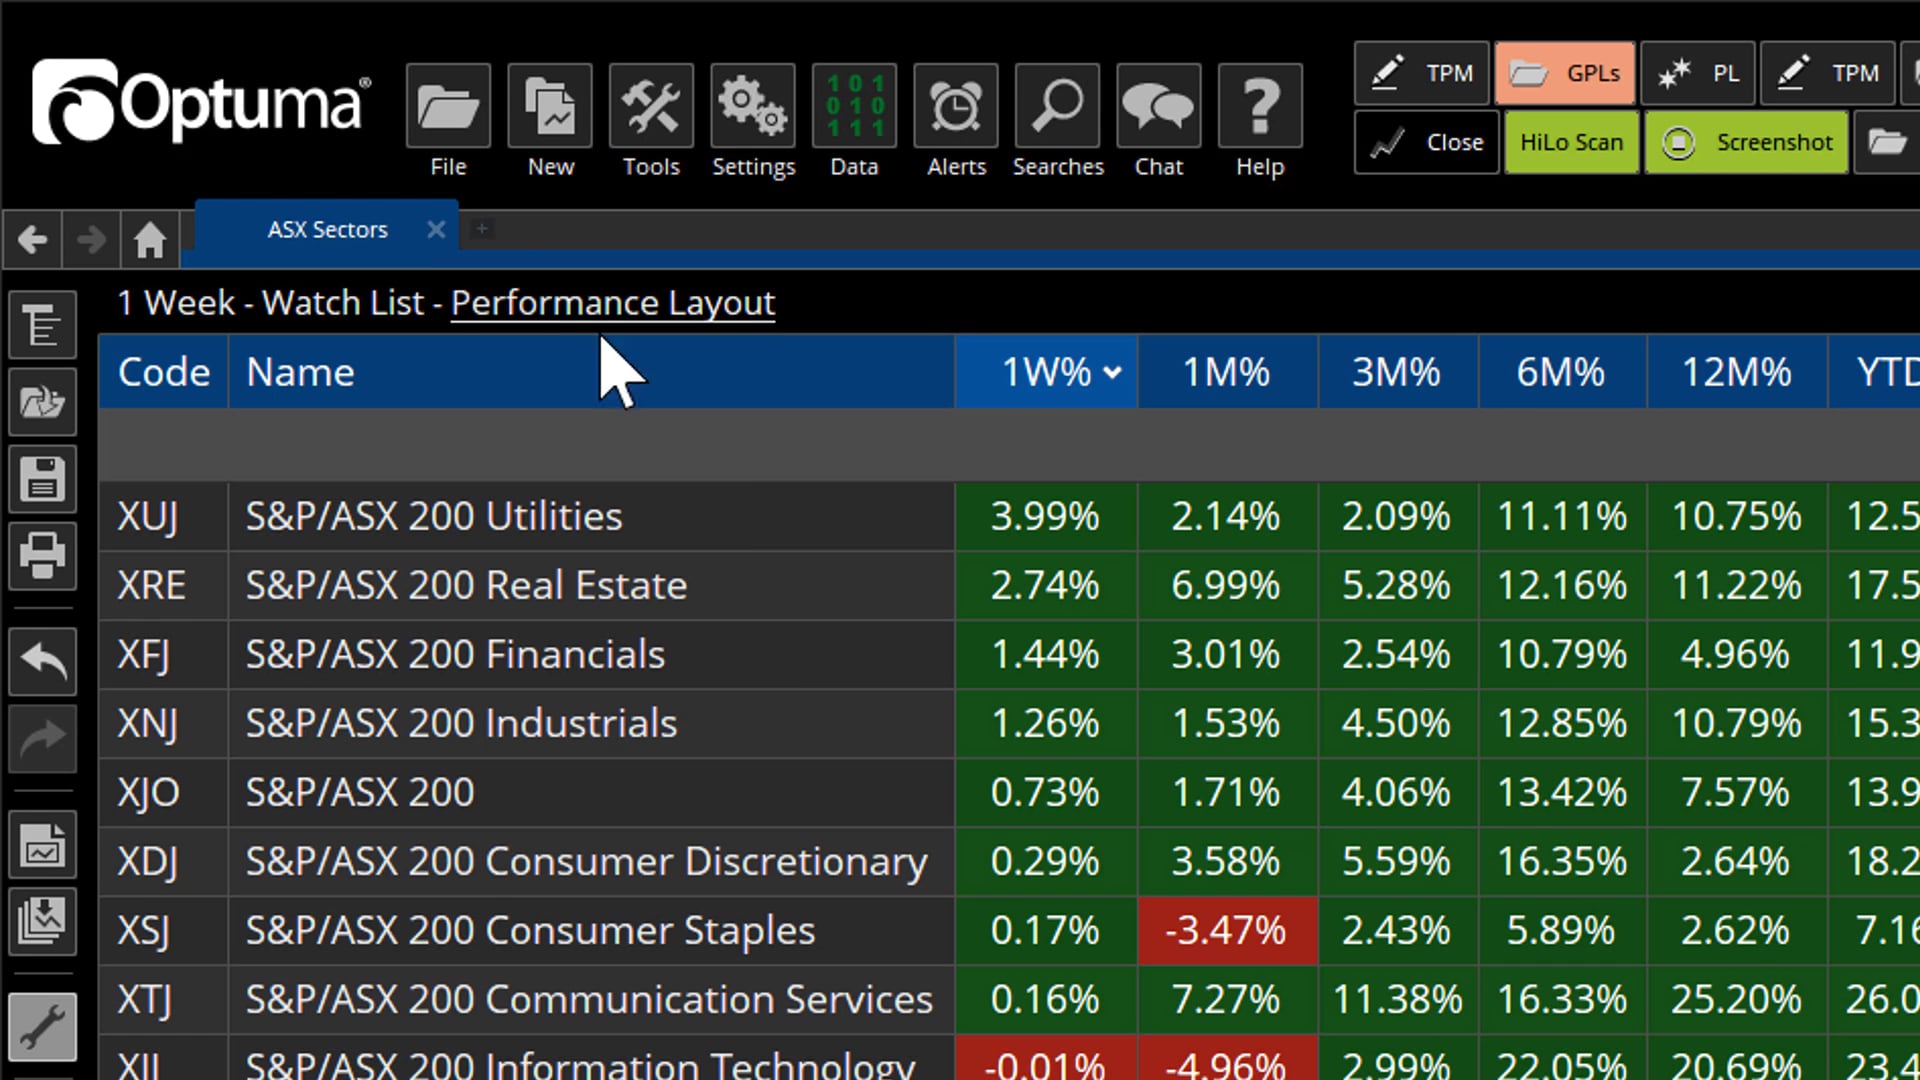1920x1080 pixels.
Task: Click the undo sidebar arrow
Action: click(42, 661)
